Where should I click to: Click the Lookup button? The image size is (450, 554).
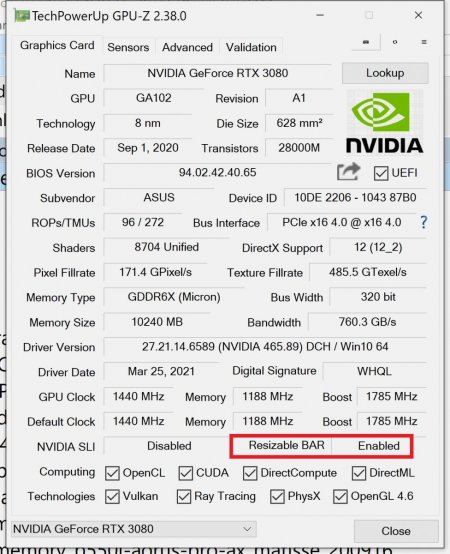385,73
